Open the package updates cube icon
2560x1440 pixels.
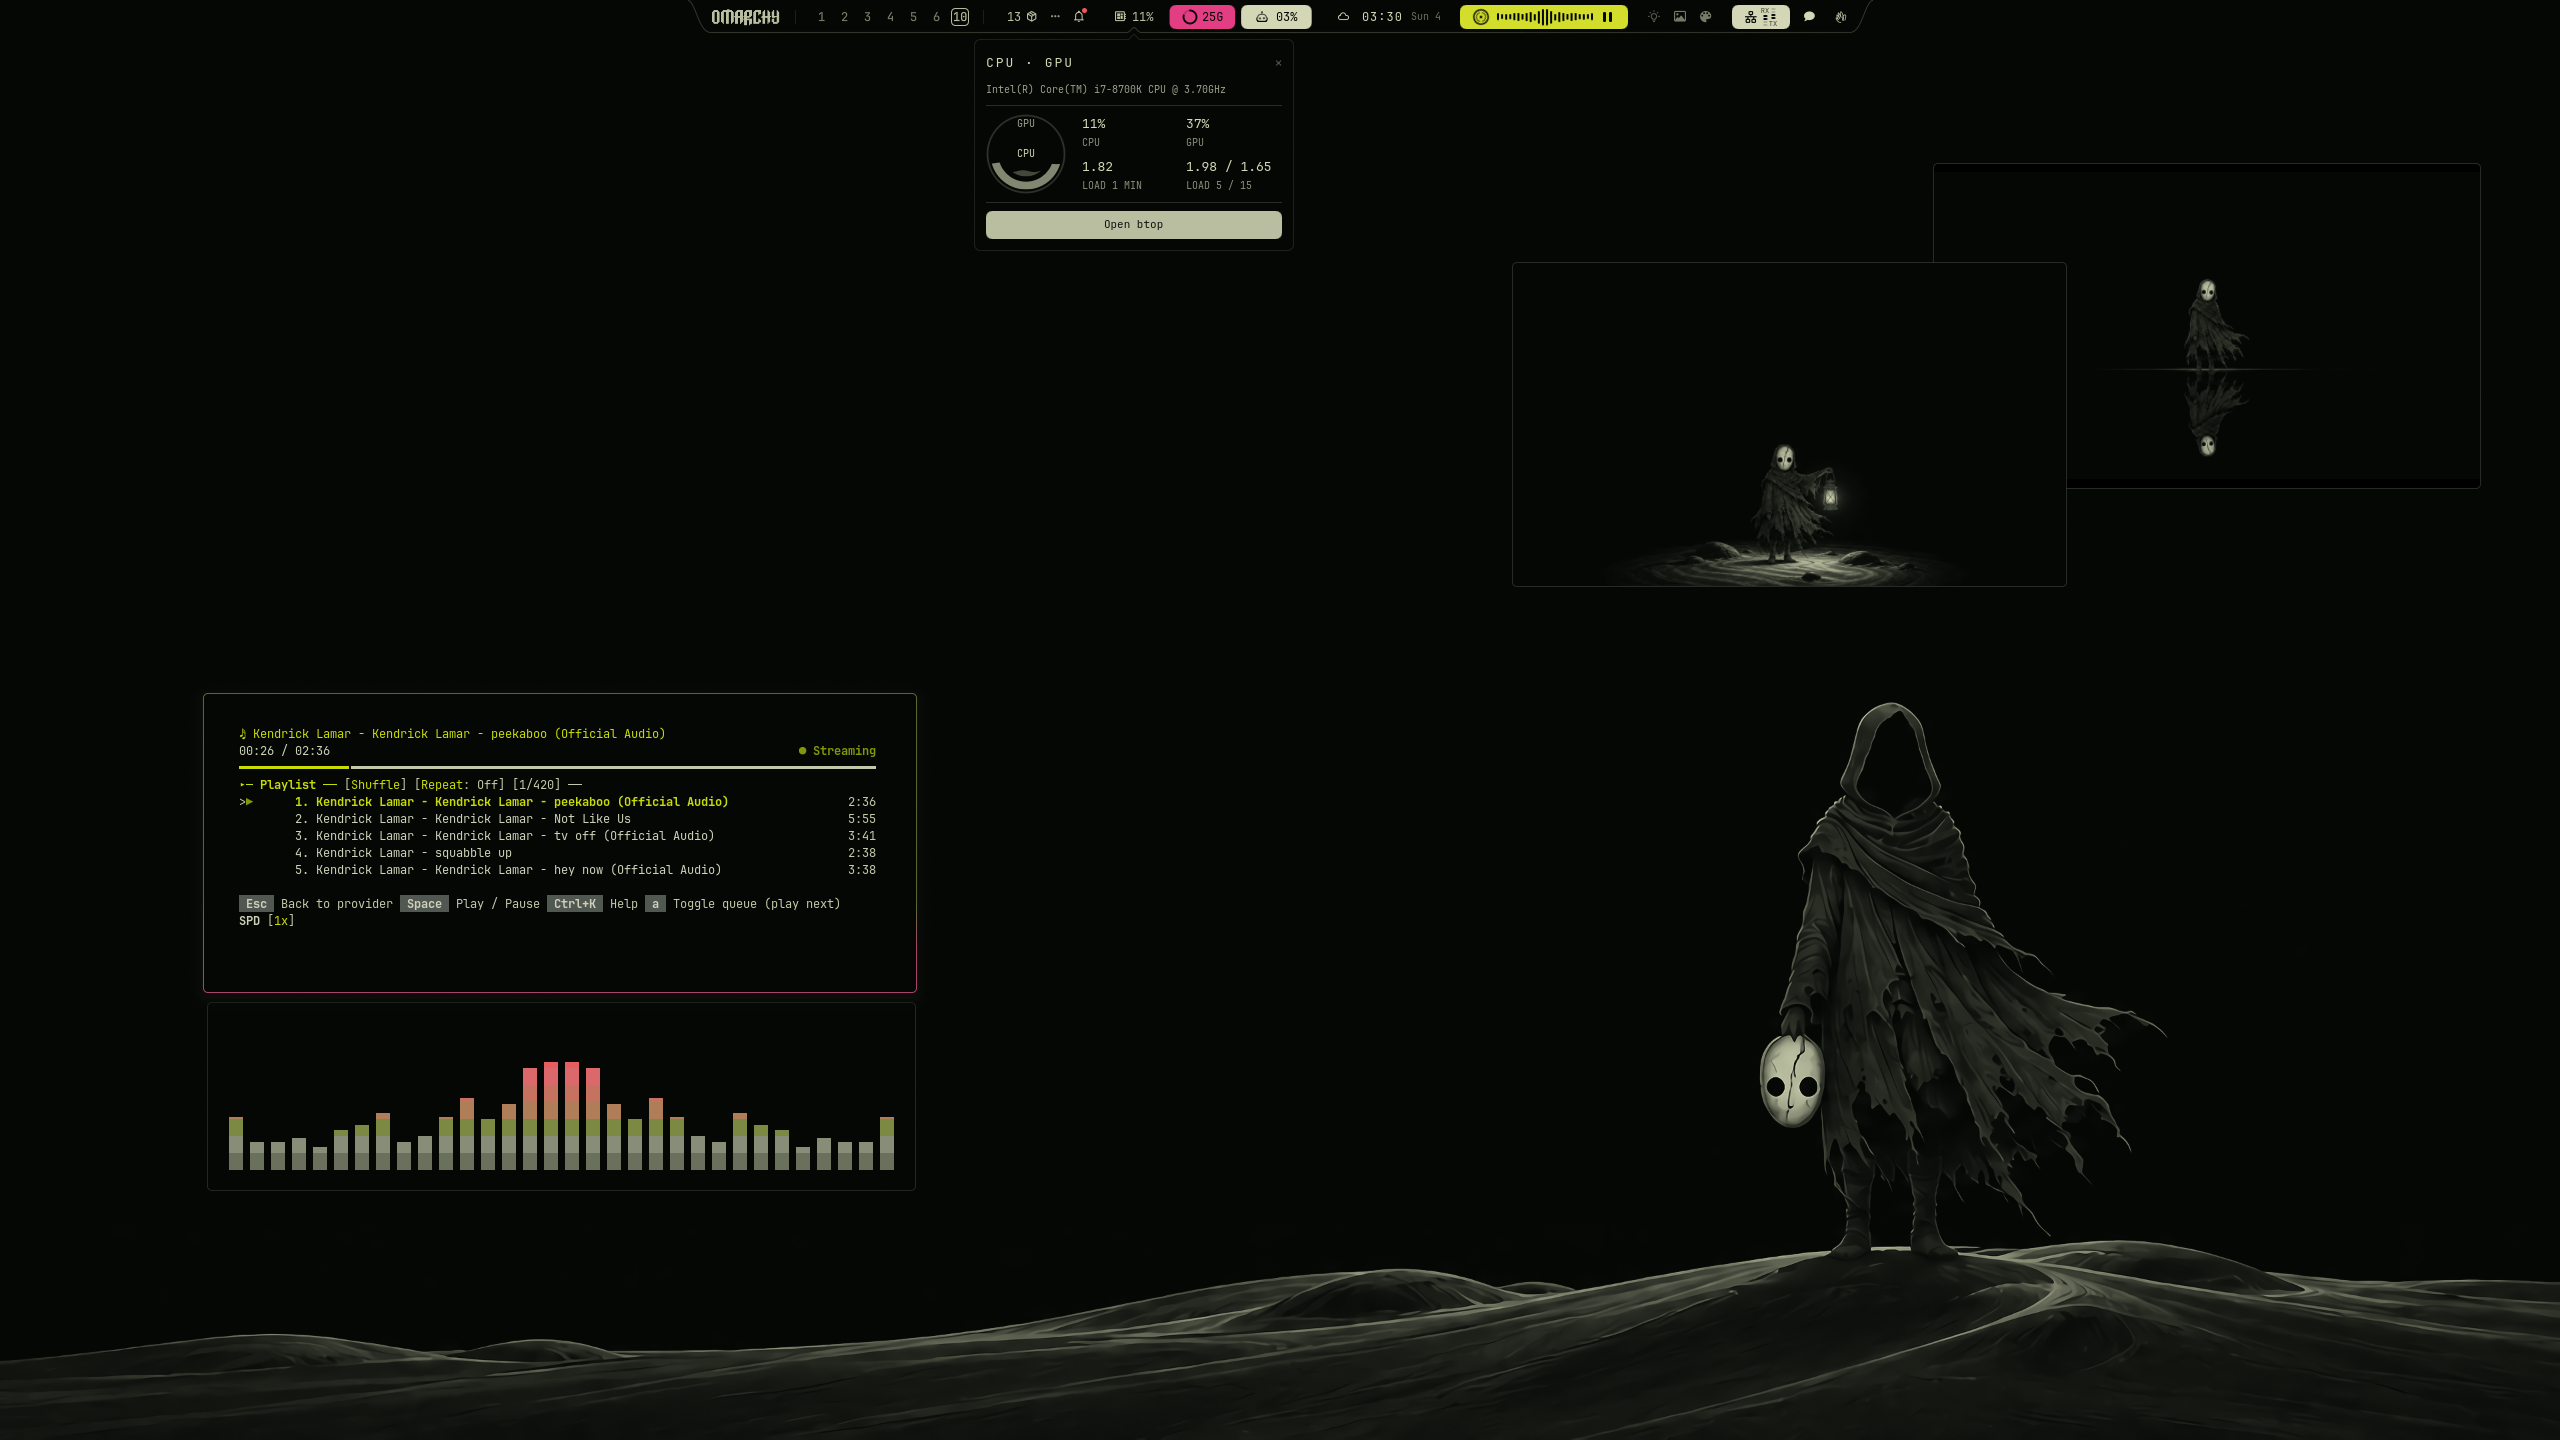point(1032,17)
